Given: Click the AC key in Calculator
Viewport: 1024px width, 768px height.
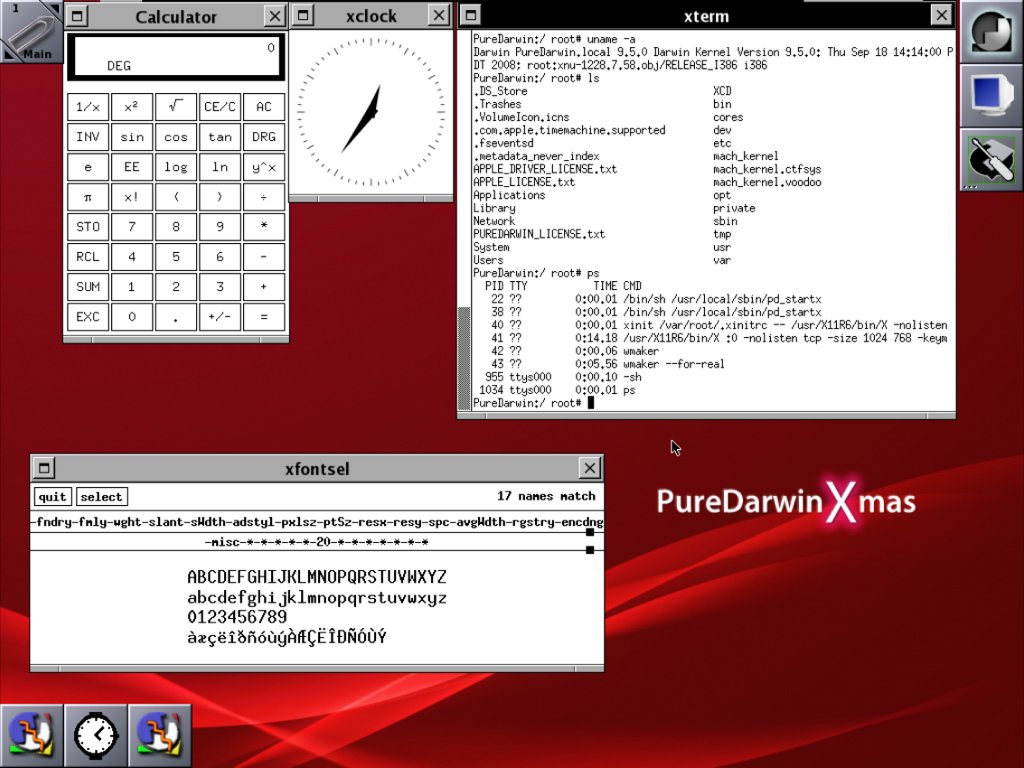Looking at the screenshot, I should (x=264, y=106).
